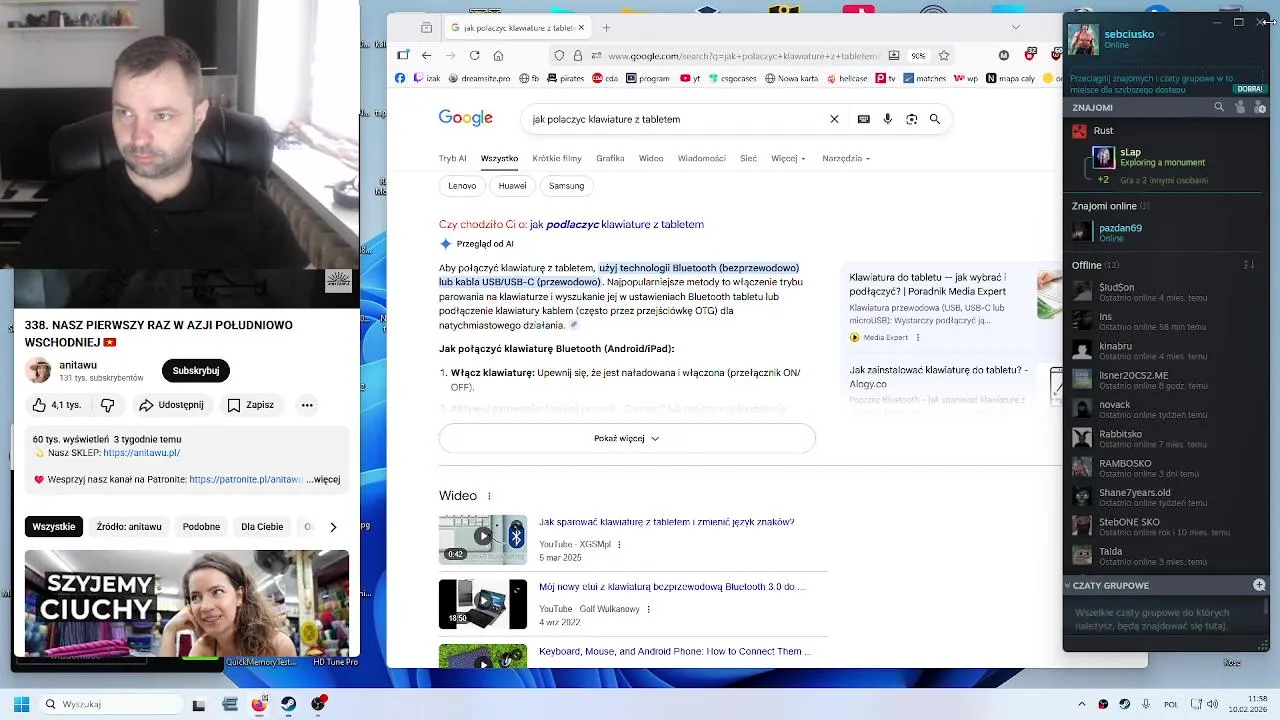The width and height of the screenshot is (1280, 720).
Task: Open the 'csgocases' bookmark
Action: [x=731, y=78]
